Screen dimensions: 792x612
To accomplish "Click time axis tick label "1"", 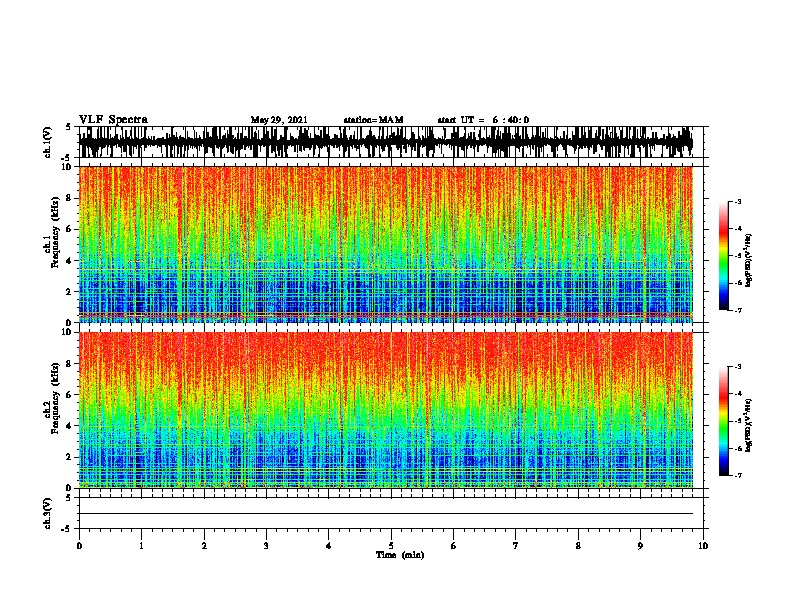I will point(141,546).
